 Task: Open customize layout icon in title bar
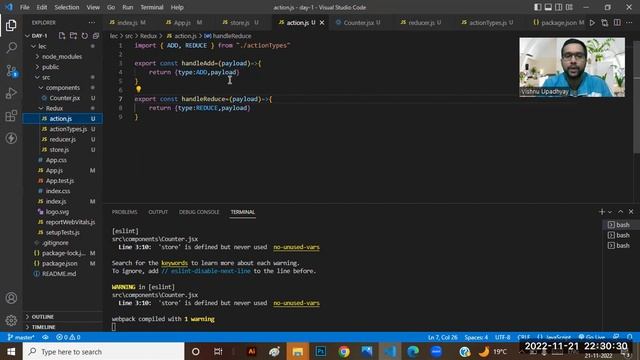pyautogui.click(x=569, y=7)
